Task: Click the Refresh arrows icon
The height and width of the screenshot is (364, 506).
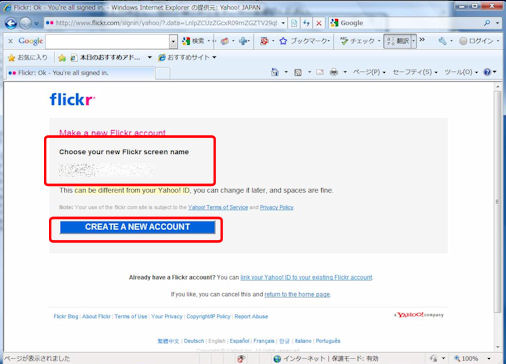Action: (306, 23)
